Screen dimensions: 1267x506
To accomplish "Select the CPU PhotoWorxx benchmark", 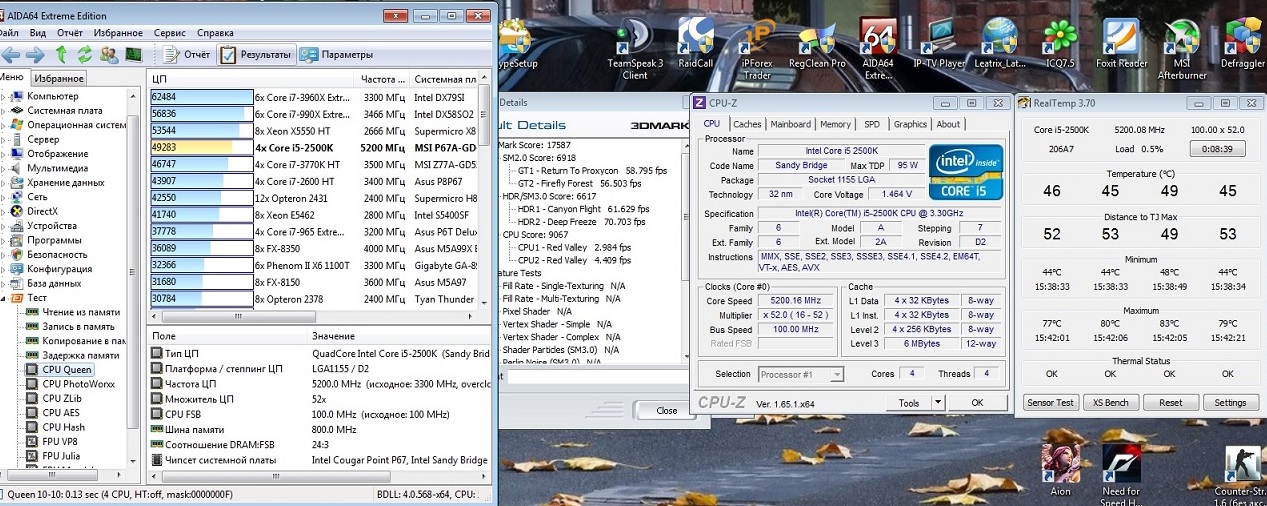I will click(79, 384).
